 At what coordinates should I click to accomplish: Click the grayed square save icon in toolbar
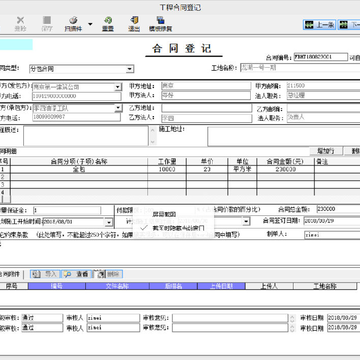(x=47, y=21)
